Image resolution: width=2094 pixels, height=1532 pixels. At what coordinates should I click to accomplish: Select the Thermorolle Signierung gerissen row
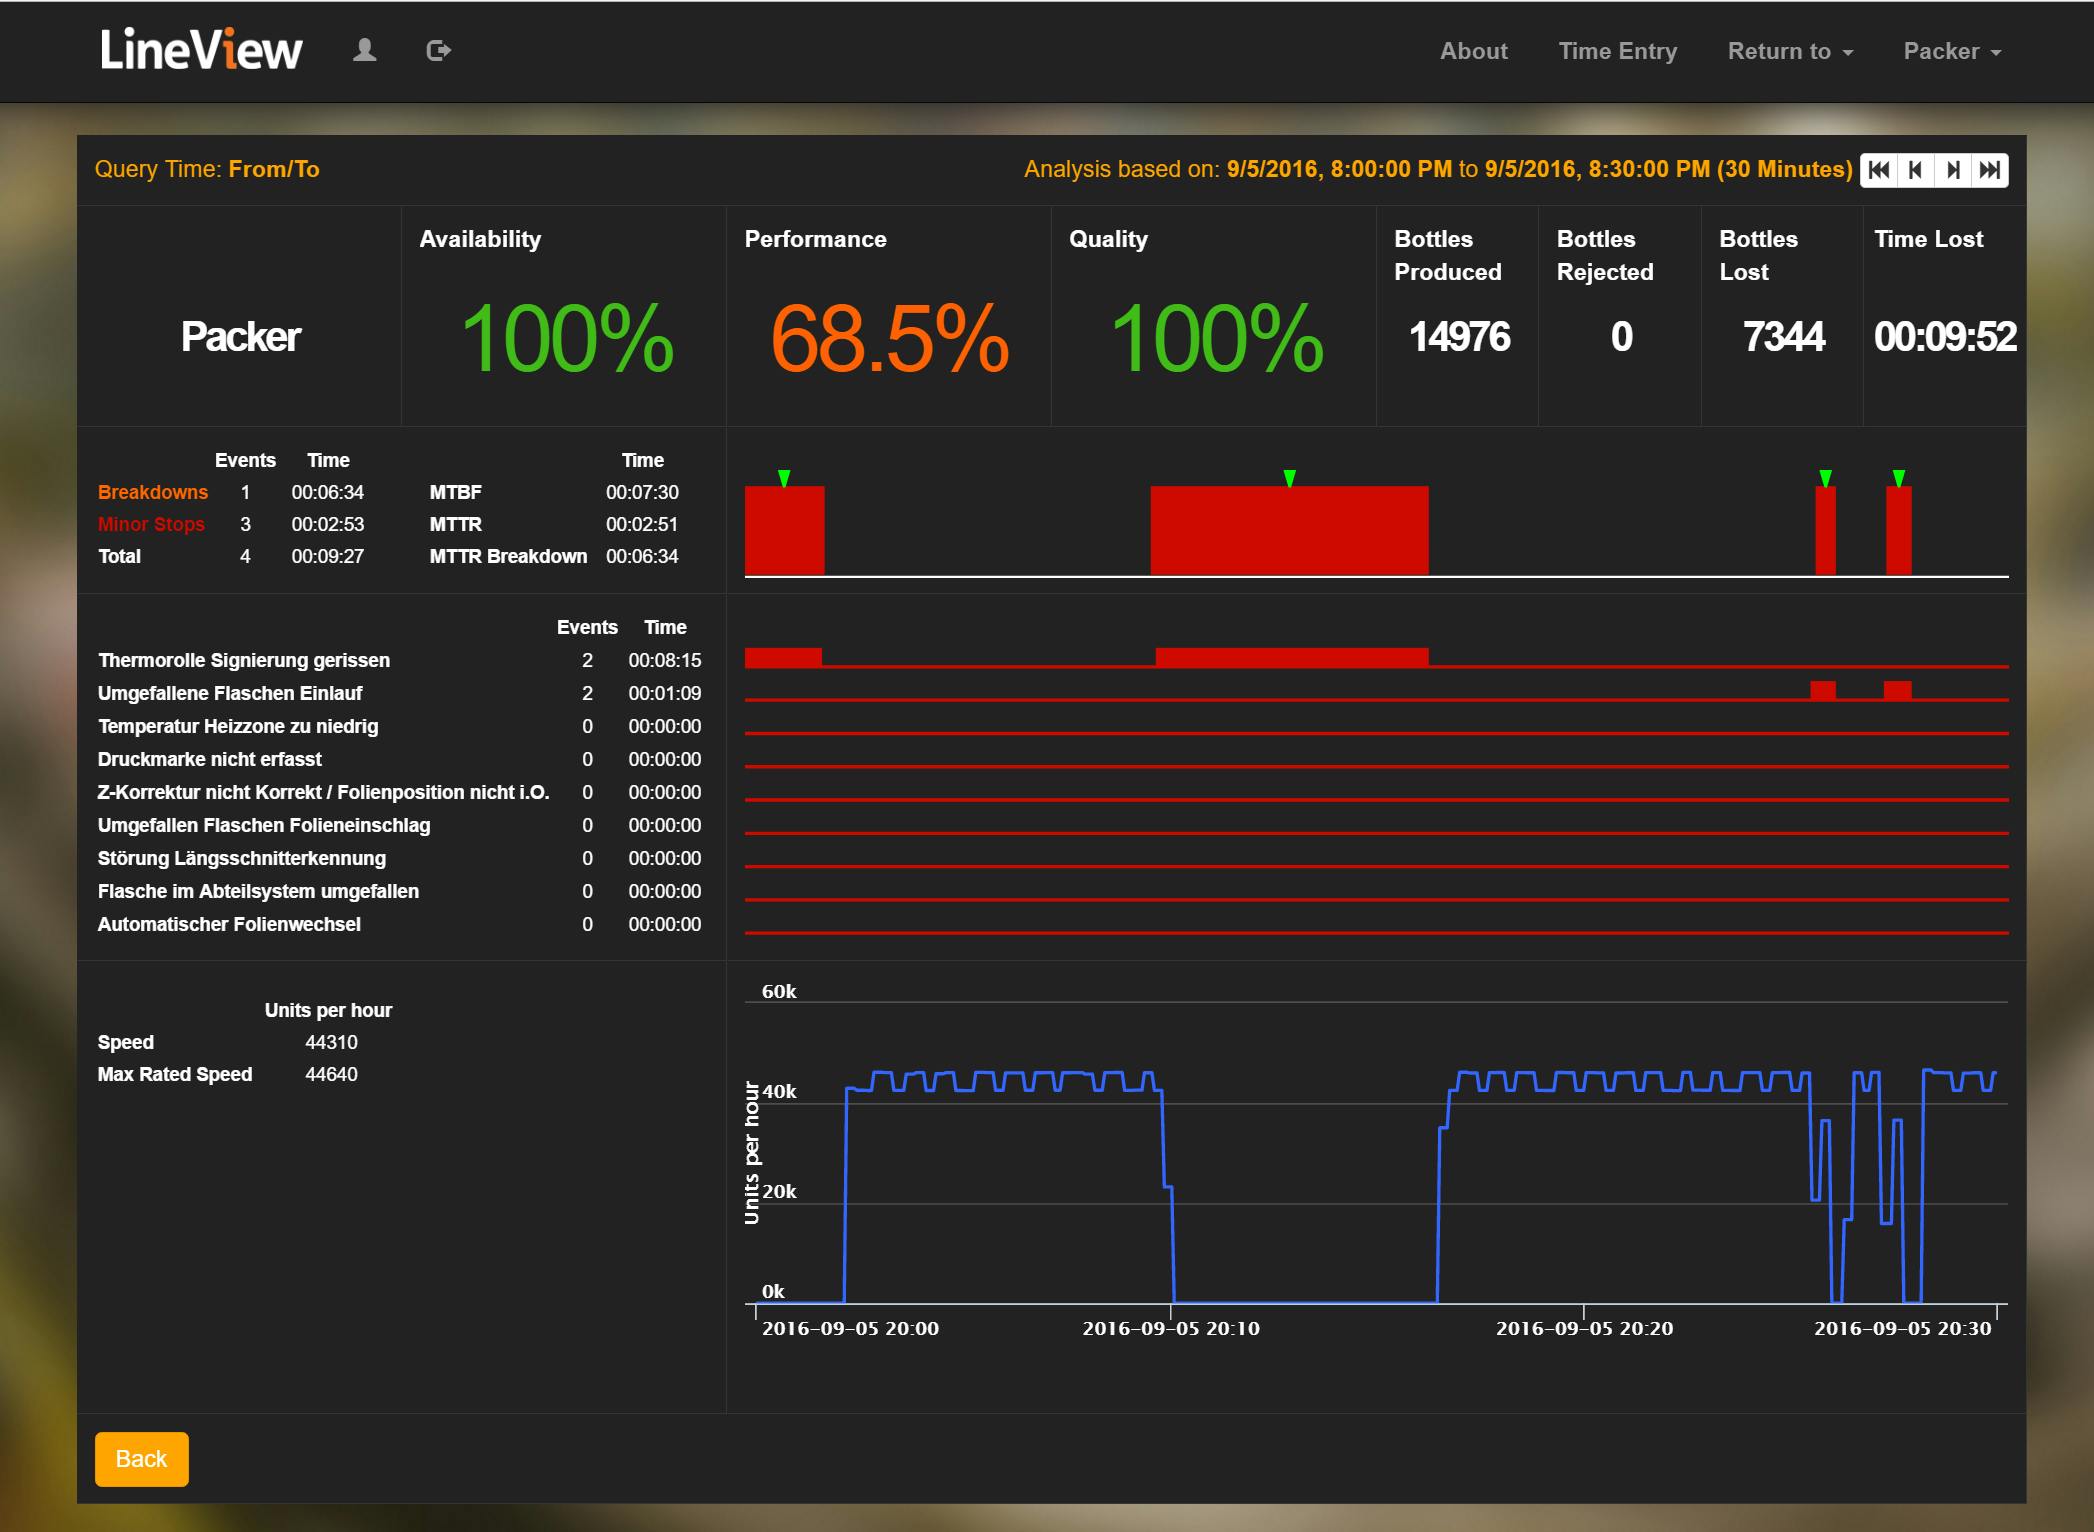[244, 660]
